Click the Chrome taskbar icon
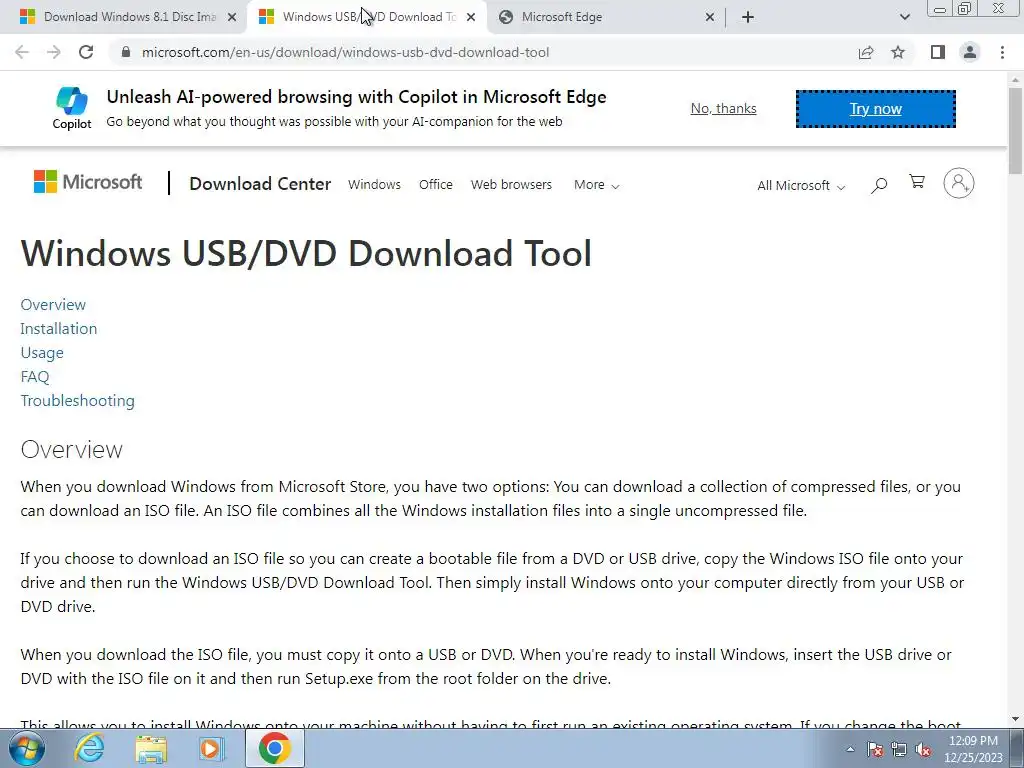The image size is (1024, 768). click(x=274, y=748)
